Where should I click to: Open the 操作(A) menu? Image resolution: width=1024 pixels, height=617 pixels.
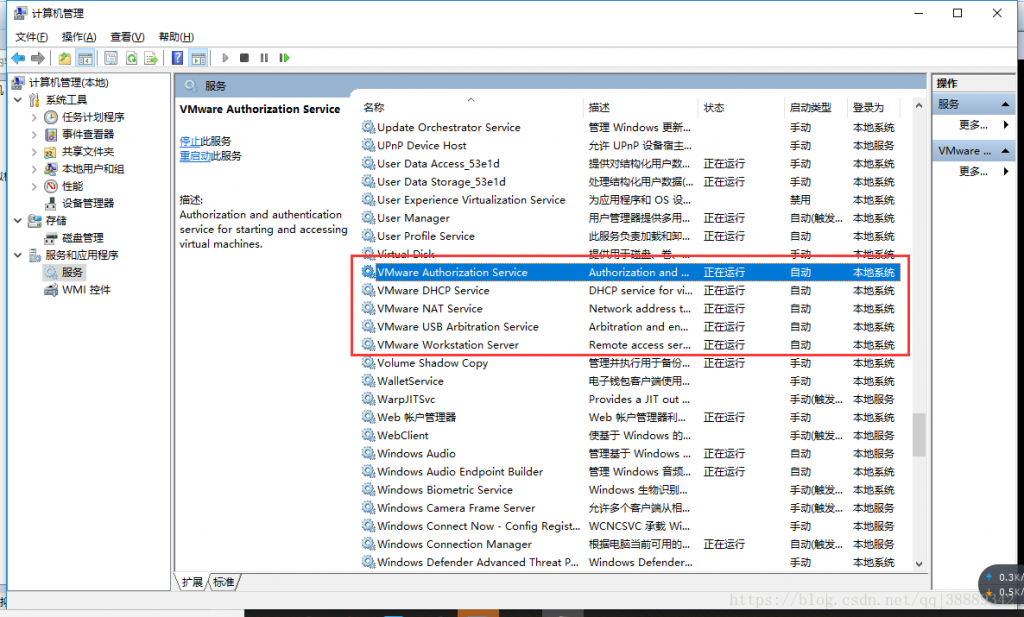[x=79, y=37]
